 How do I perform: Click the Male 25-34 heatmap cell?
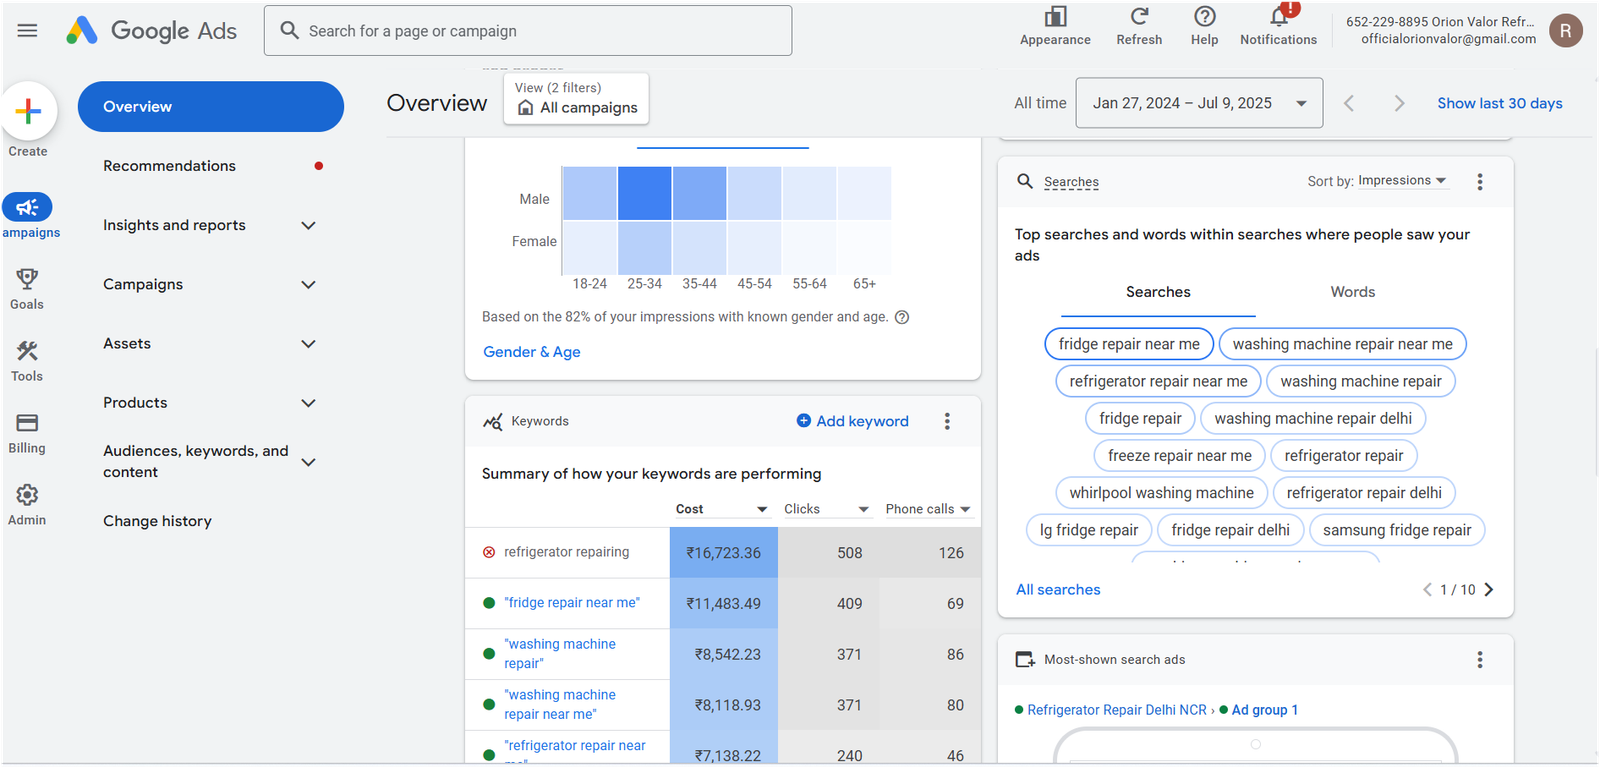(645, 193)
